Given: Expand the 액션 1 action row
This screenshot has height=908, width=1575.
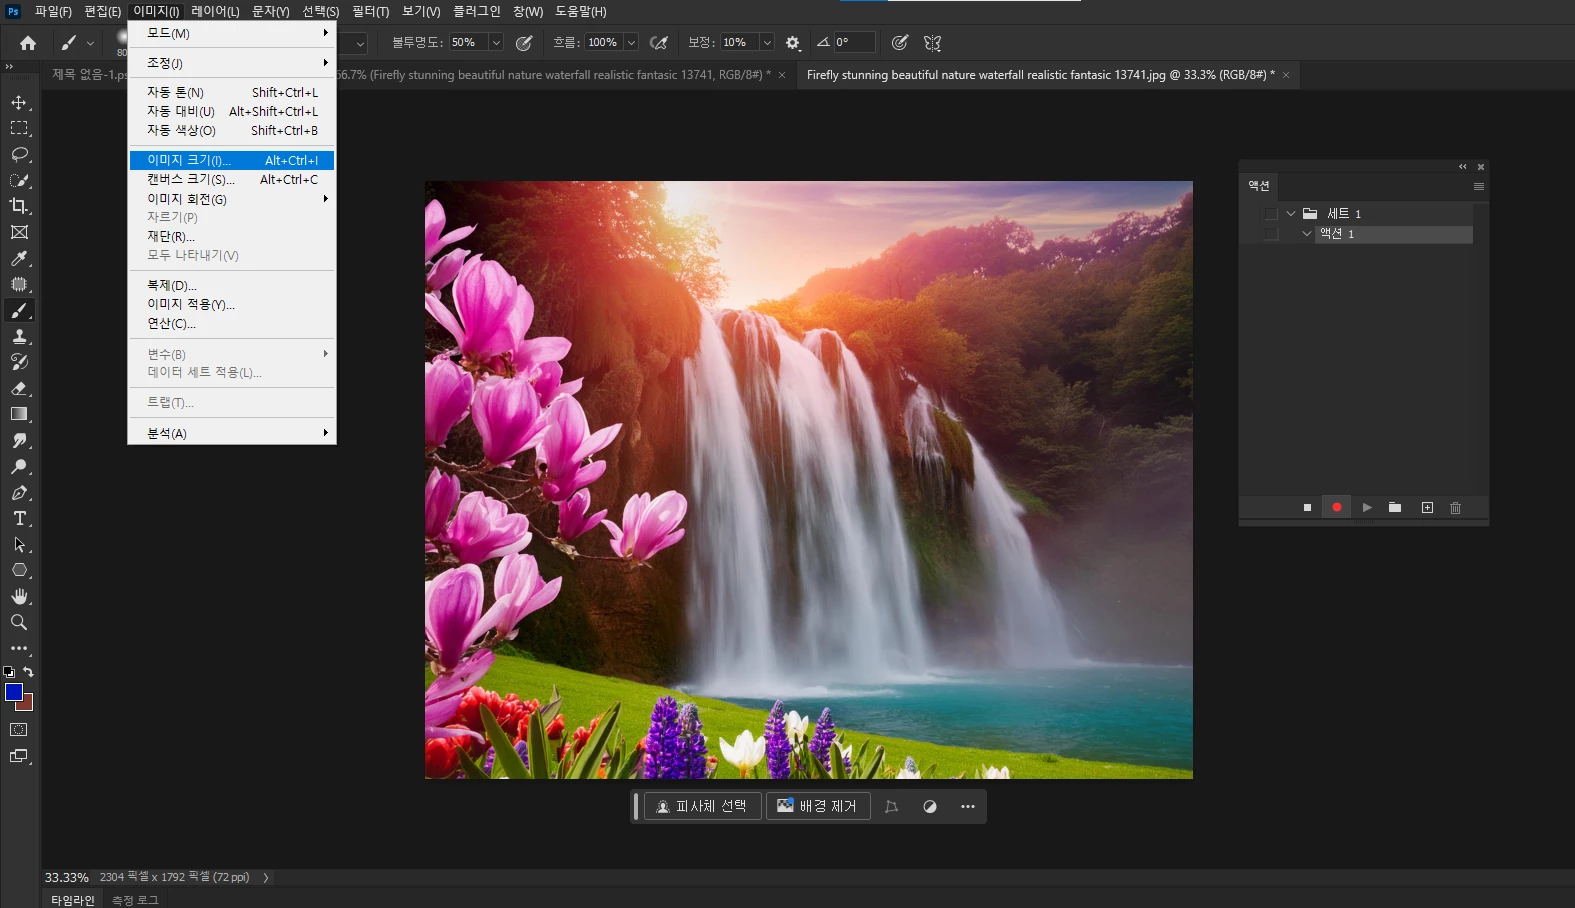Looking at the screenshot, I should 1307,234.
